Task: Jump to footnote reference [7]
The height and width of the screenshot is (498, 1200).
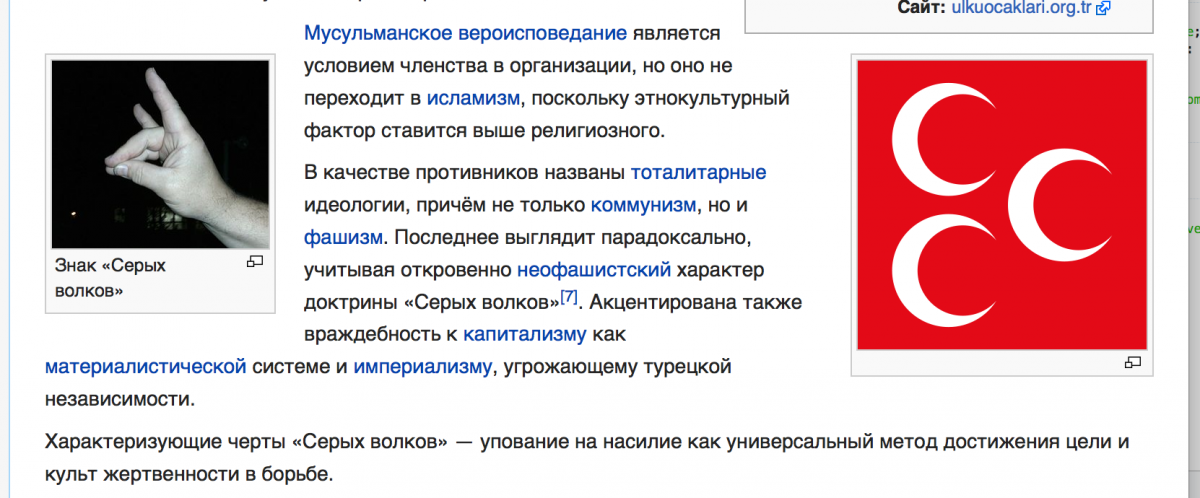Action: [569, 297]
